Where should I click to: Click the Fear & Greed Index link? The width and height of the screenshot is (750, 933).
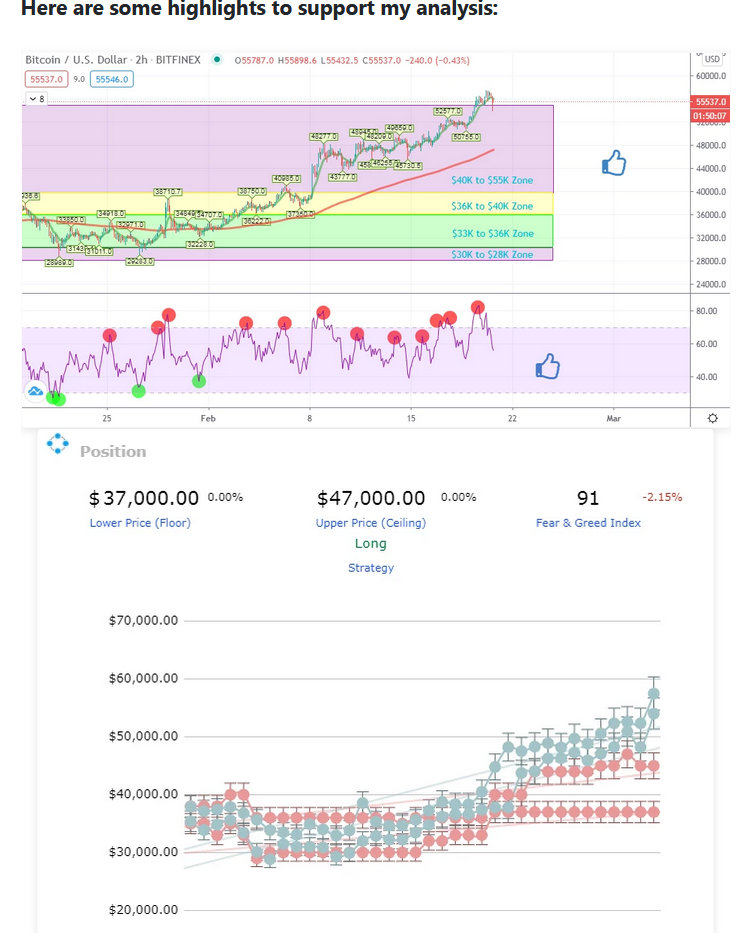coord(588,523)
